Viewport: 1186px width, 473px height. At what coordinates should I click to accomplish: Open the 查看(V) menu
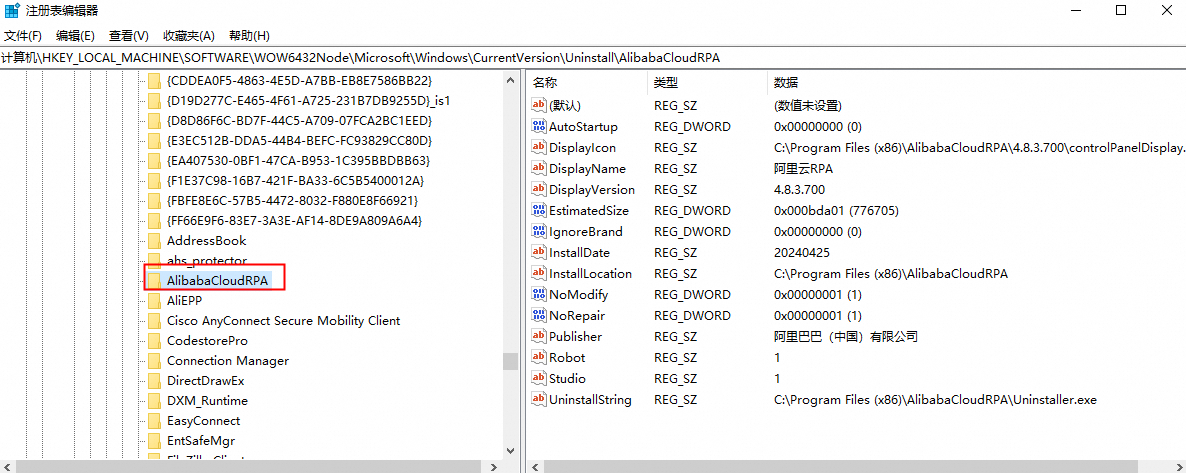pos(129,36)
